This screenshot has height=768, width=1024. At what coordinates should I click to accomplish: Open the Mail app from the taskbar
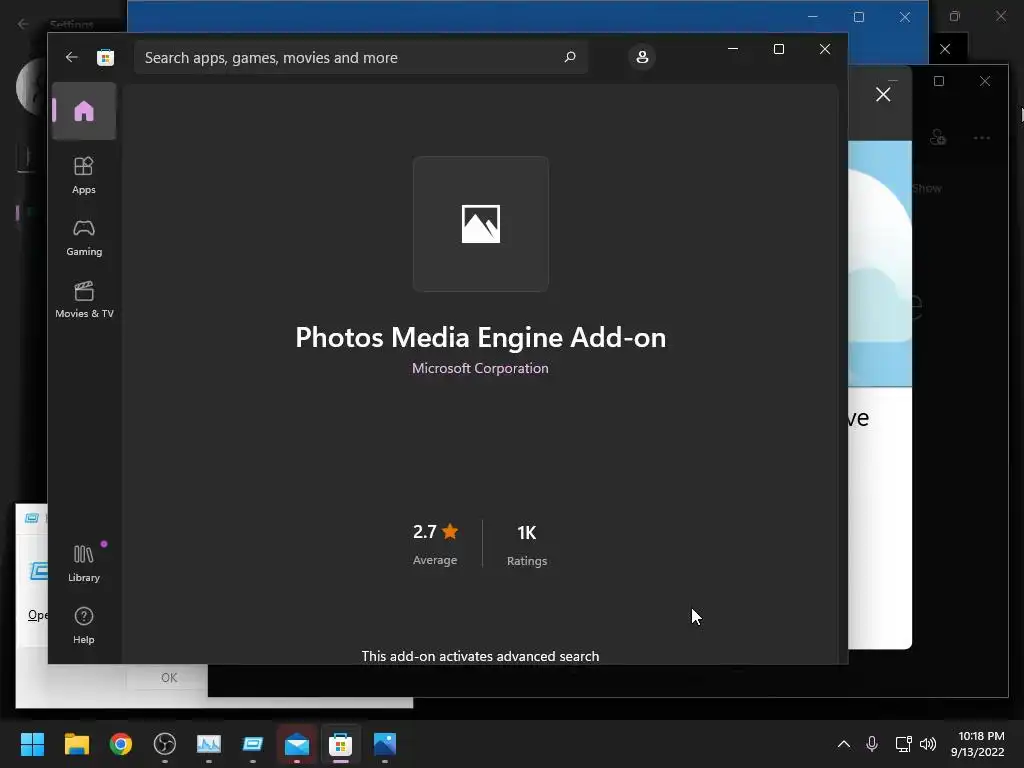pyautogui.click(x=297, y=744)
